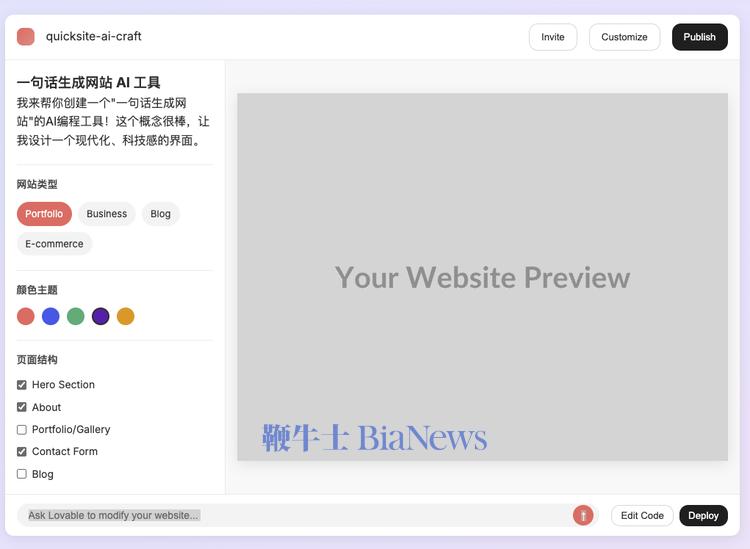This screenshot has width=750, height=549.
Task: Deploy the site with Deploy button
Action: coord(703,516)
